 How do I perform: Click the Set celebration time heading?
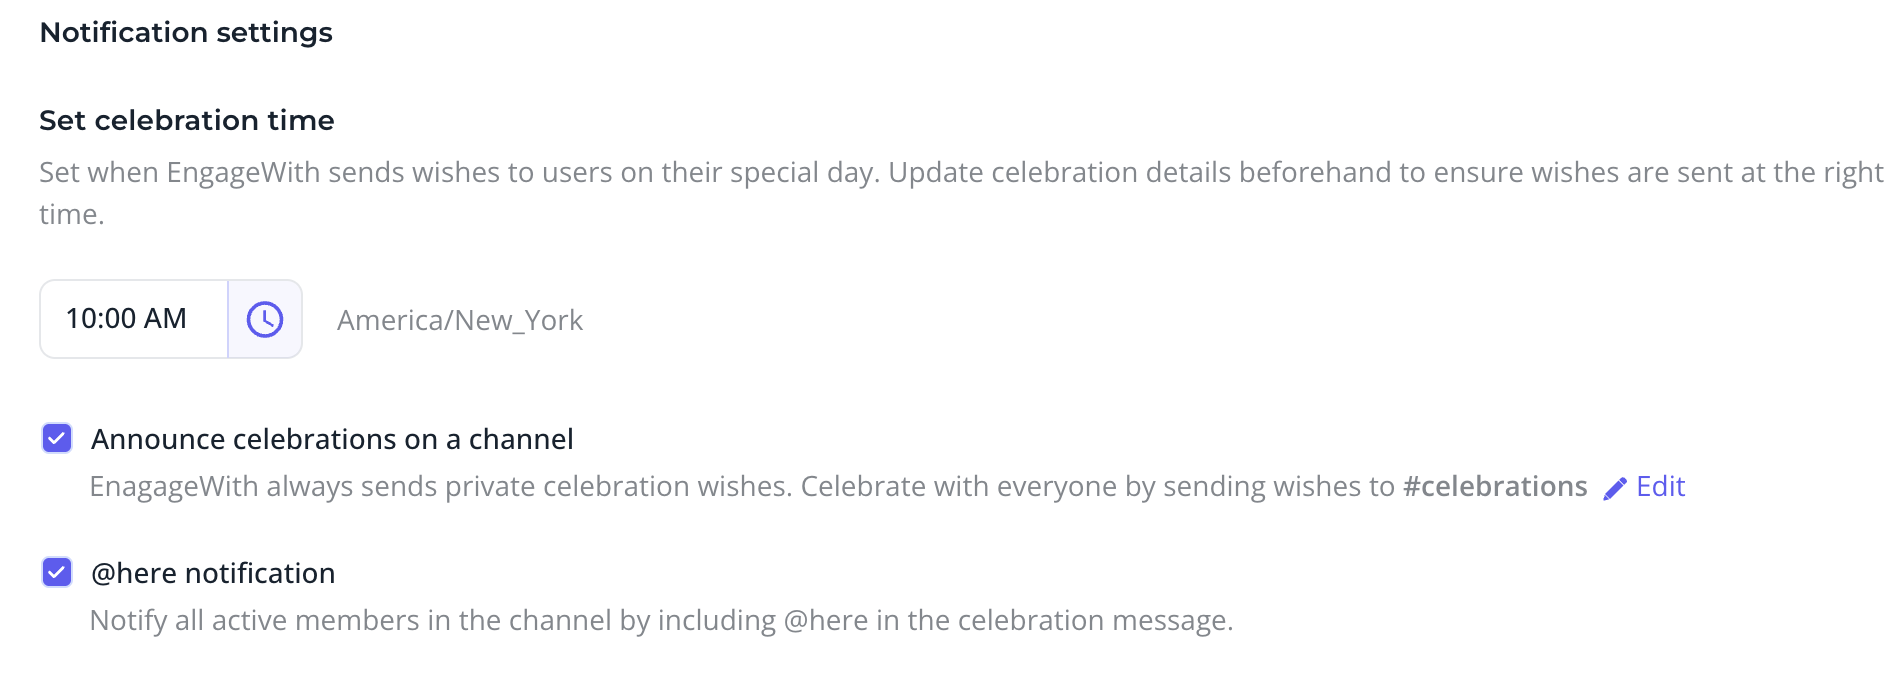pyautogui.click(x=187, y=120)
